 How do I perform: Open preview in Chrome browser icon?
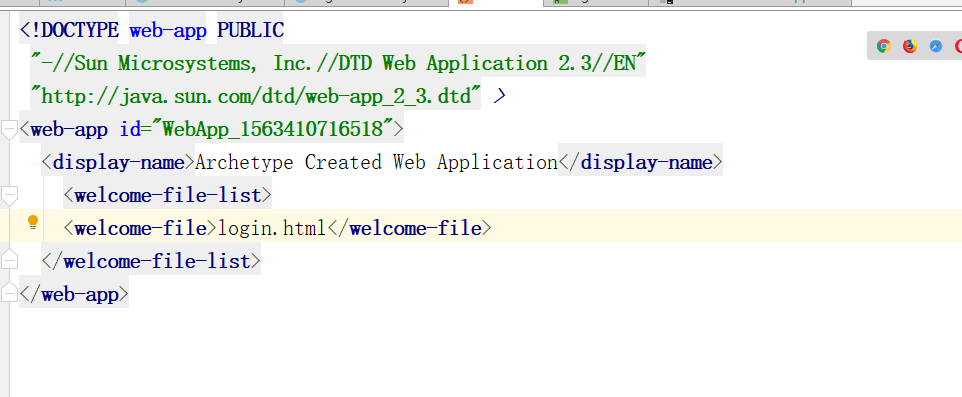pyautogui.click(x=883, y=46)
